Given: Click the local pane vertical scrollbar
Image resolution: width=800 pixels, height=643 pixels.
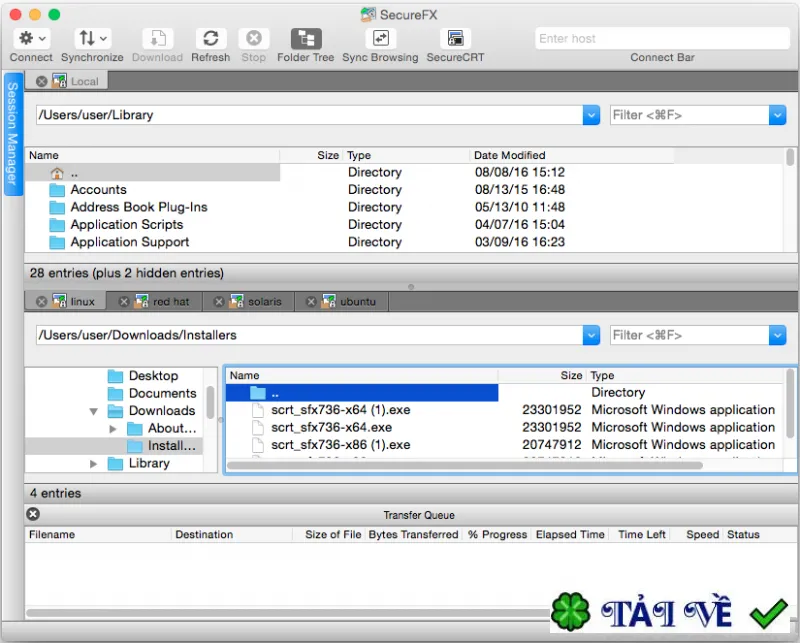Looking at the screenshot, I should [x=790, y=157].
